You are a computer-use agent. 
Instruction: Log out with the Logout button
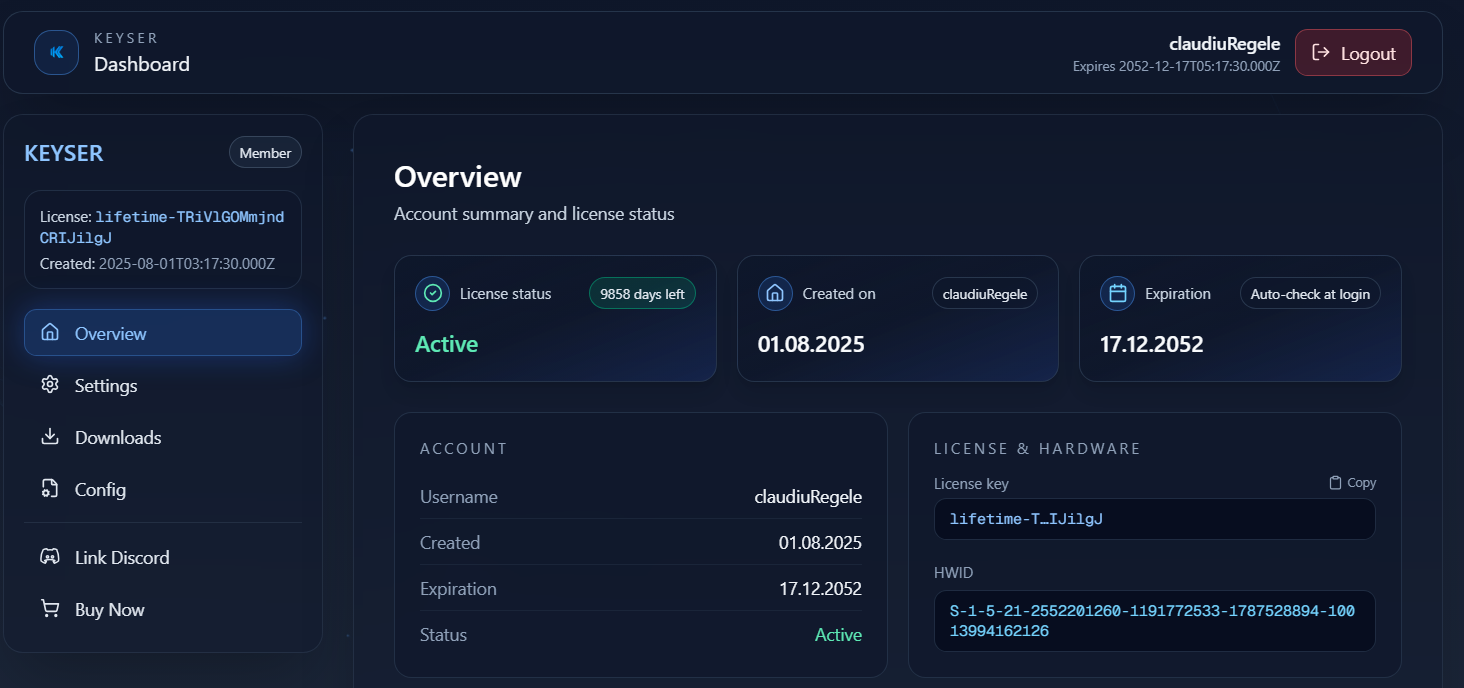(1353, 53)
